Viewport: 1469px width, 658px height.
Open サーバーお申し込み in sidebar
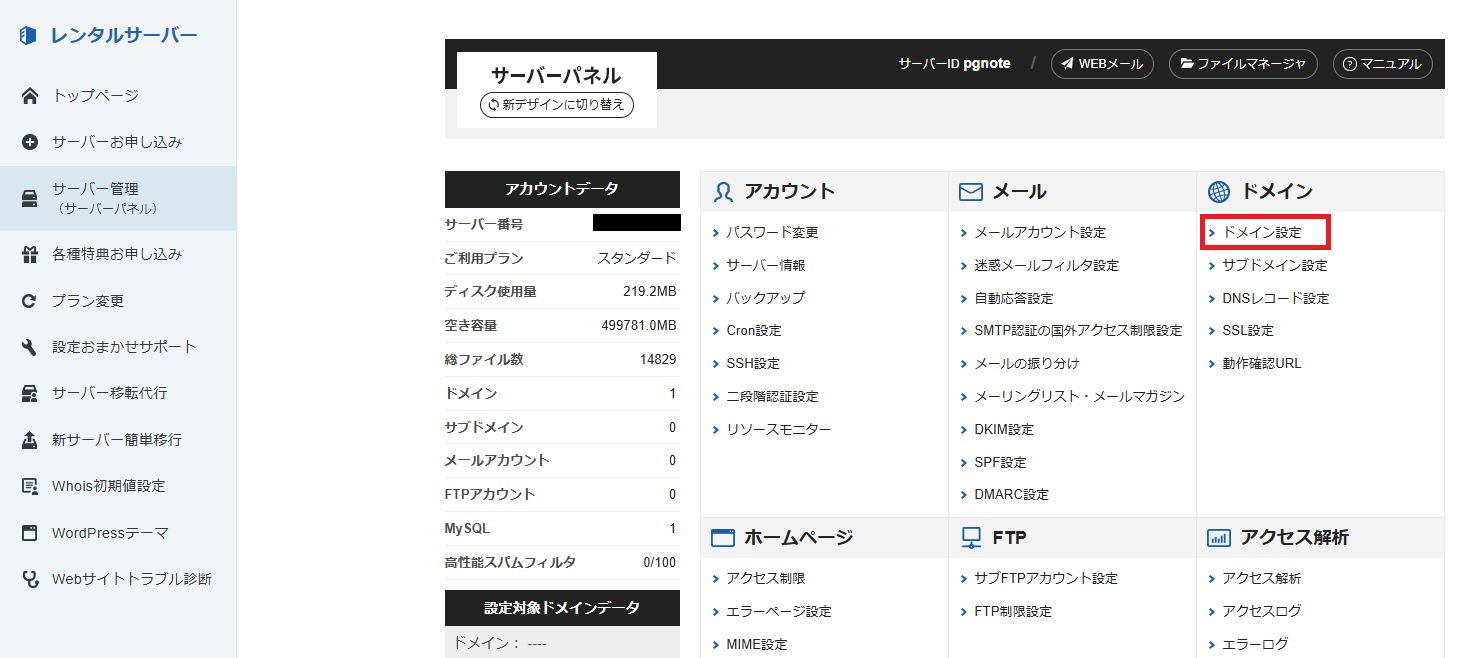[118, 142]
